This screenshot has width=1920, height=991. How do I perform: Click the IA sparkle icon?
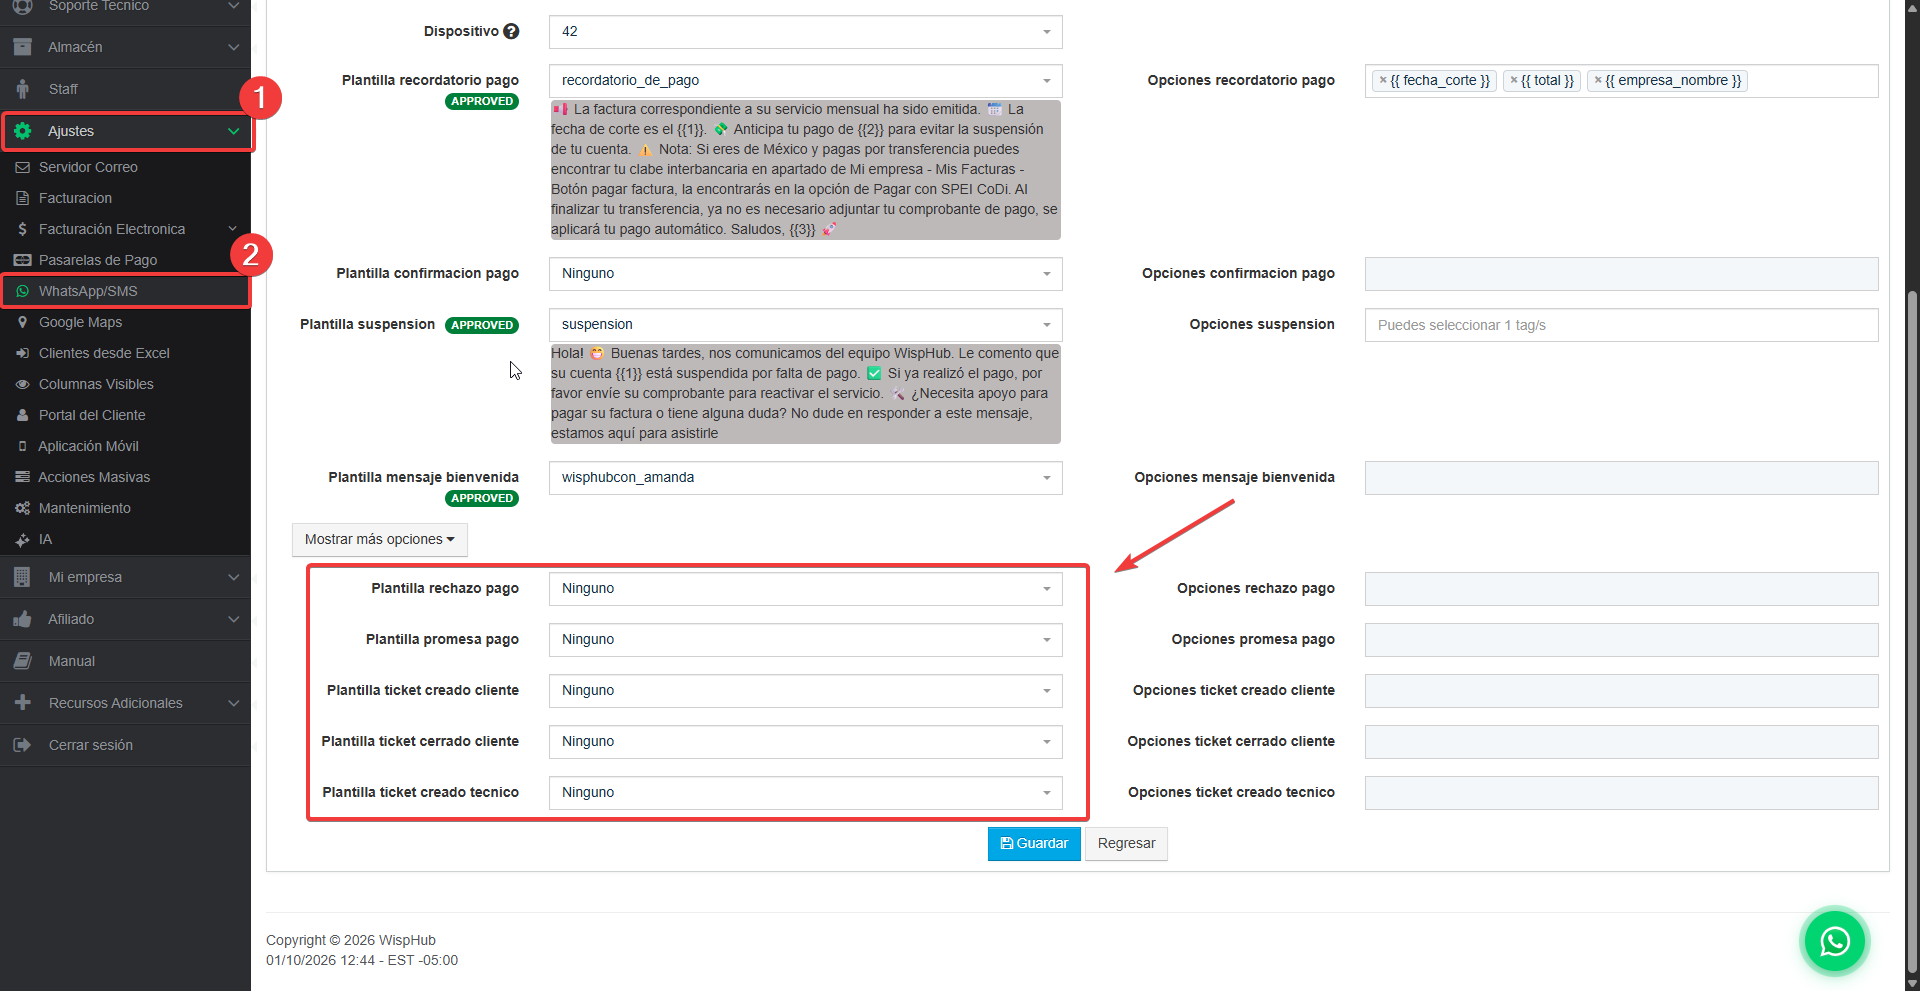pyautogui.click(x=22, y=539)
